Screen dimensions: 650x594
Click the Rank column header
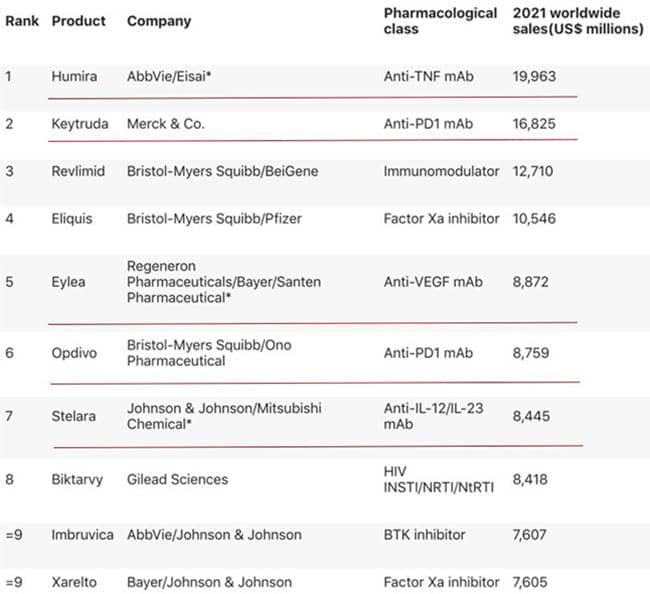(x=22, y=21)
